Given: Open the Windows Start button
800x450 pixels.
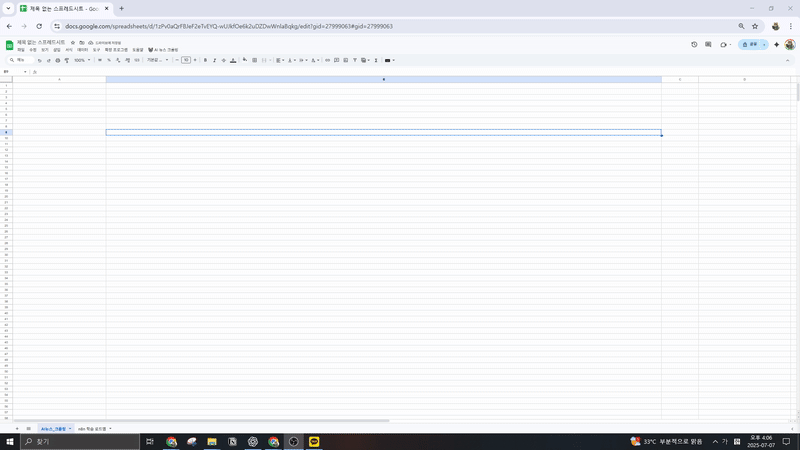Looking at the screenshot, I should click(10, 441).
